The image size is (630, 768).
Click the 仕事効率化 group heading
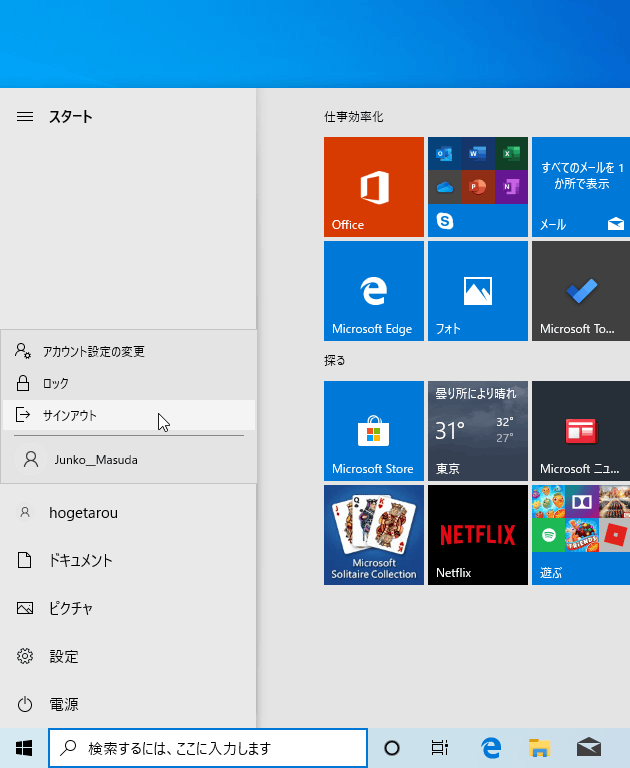click(353, 117)
